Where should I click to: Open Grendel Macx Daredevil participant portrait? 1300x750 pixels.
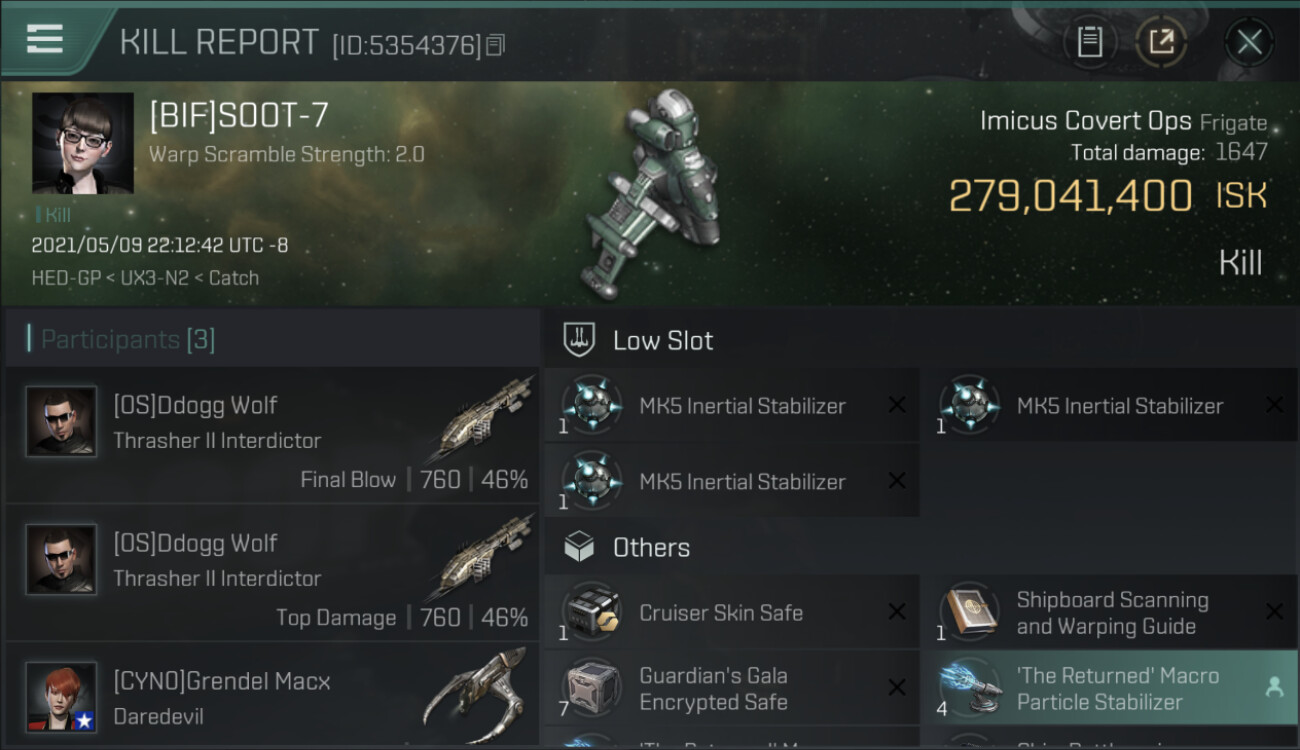pyautogui.click(x=61, y=697)
